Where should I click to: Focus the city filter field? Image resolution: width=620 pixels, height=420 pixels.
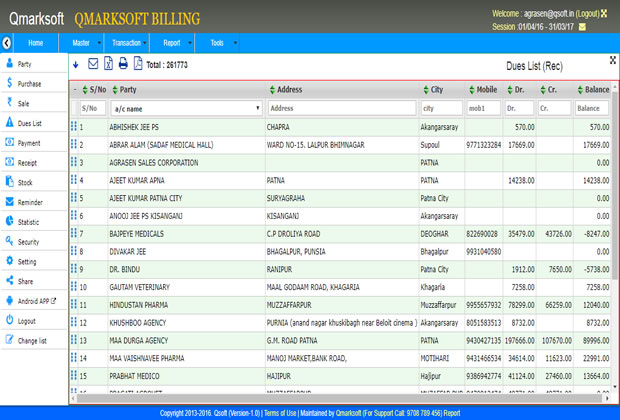[442, 108]
